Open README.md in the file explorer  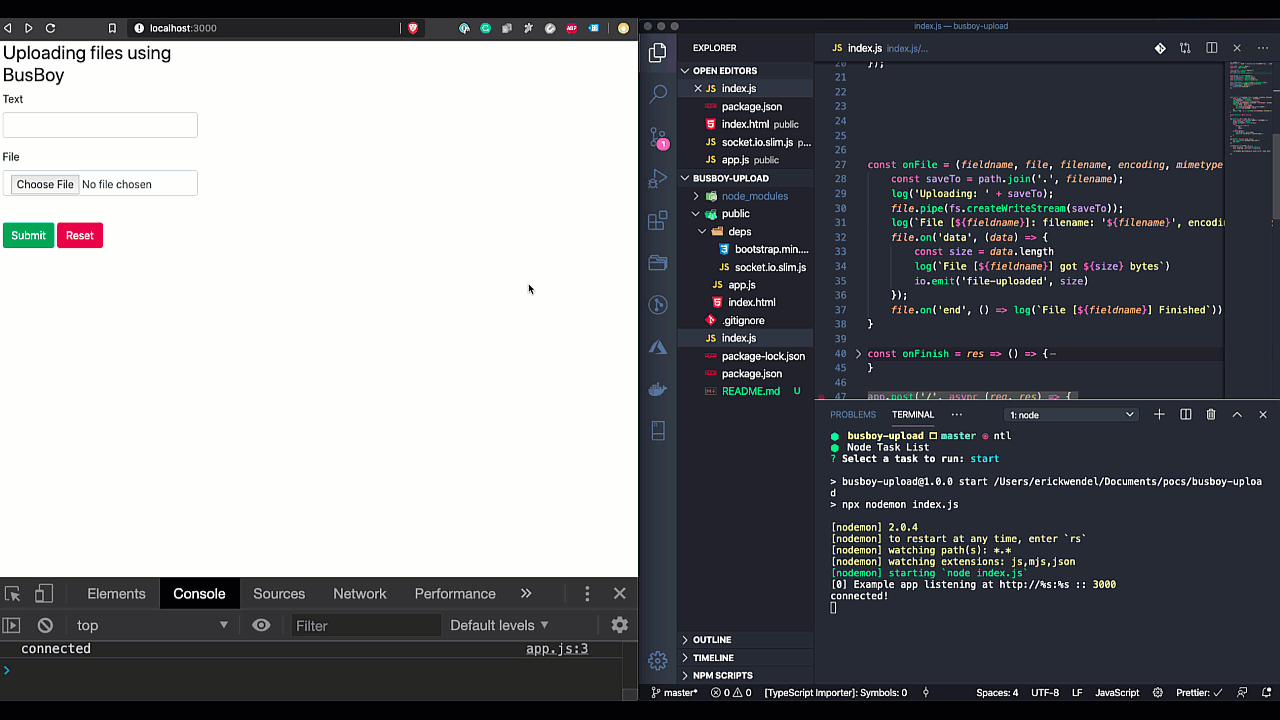click(751, 391)
